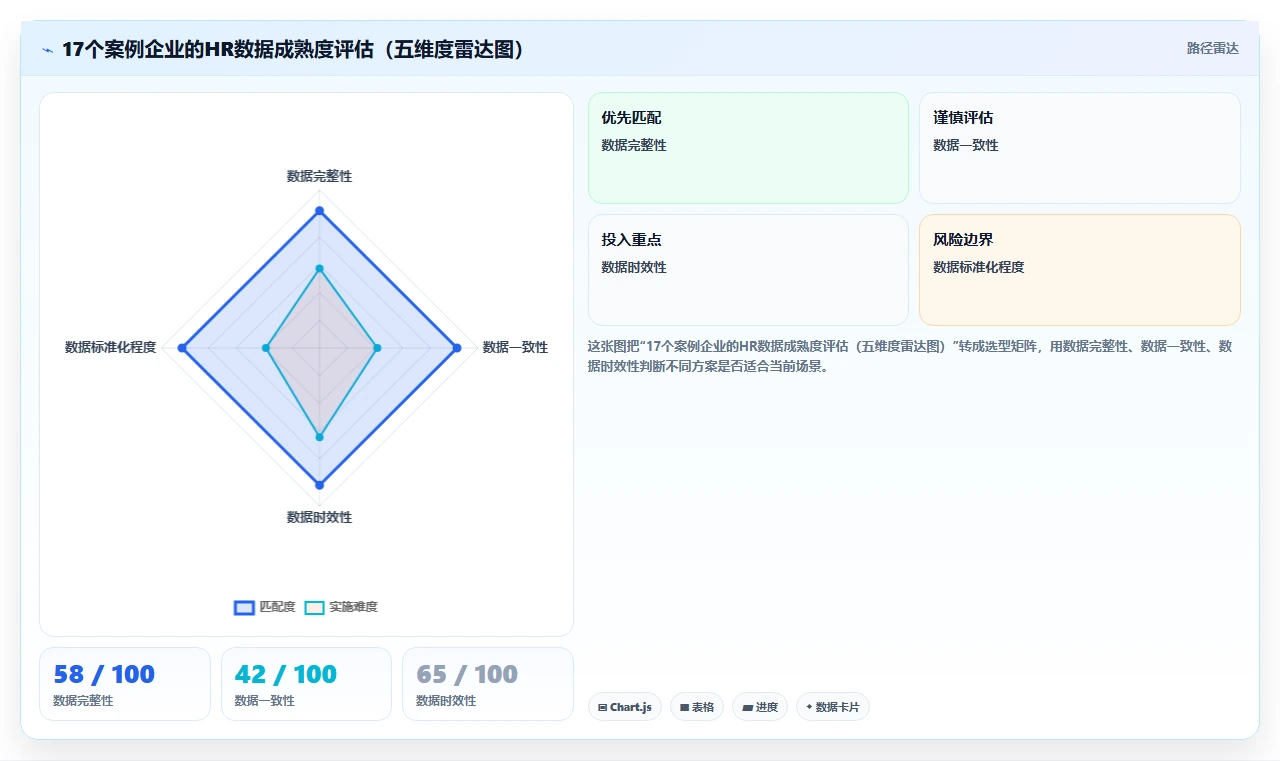Click the 数据标准化程度 radar axis label
The image size is (1280, 761).
(110, 347)
